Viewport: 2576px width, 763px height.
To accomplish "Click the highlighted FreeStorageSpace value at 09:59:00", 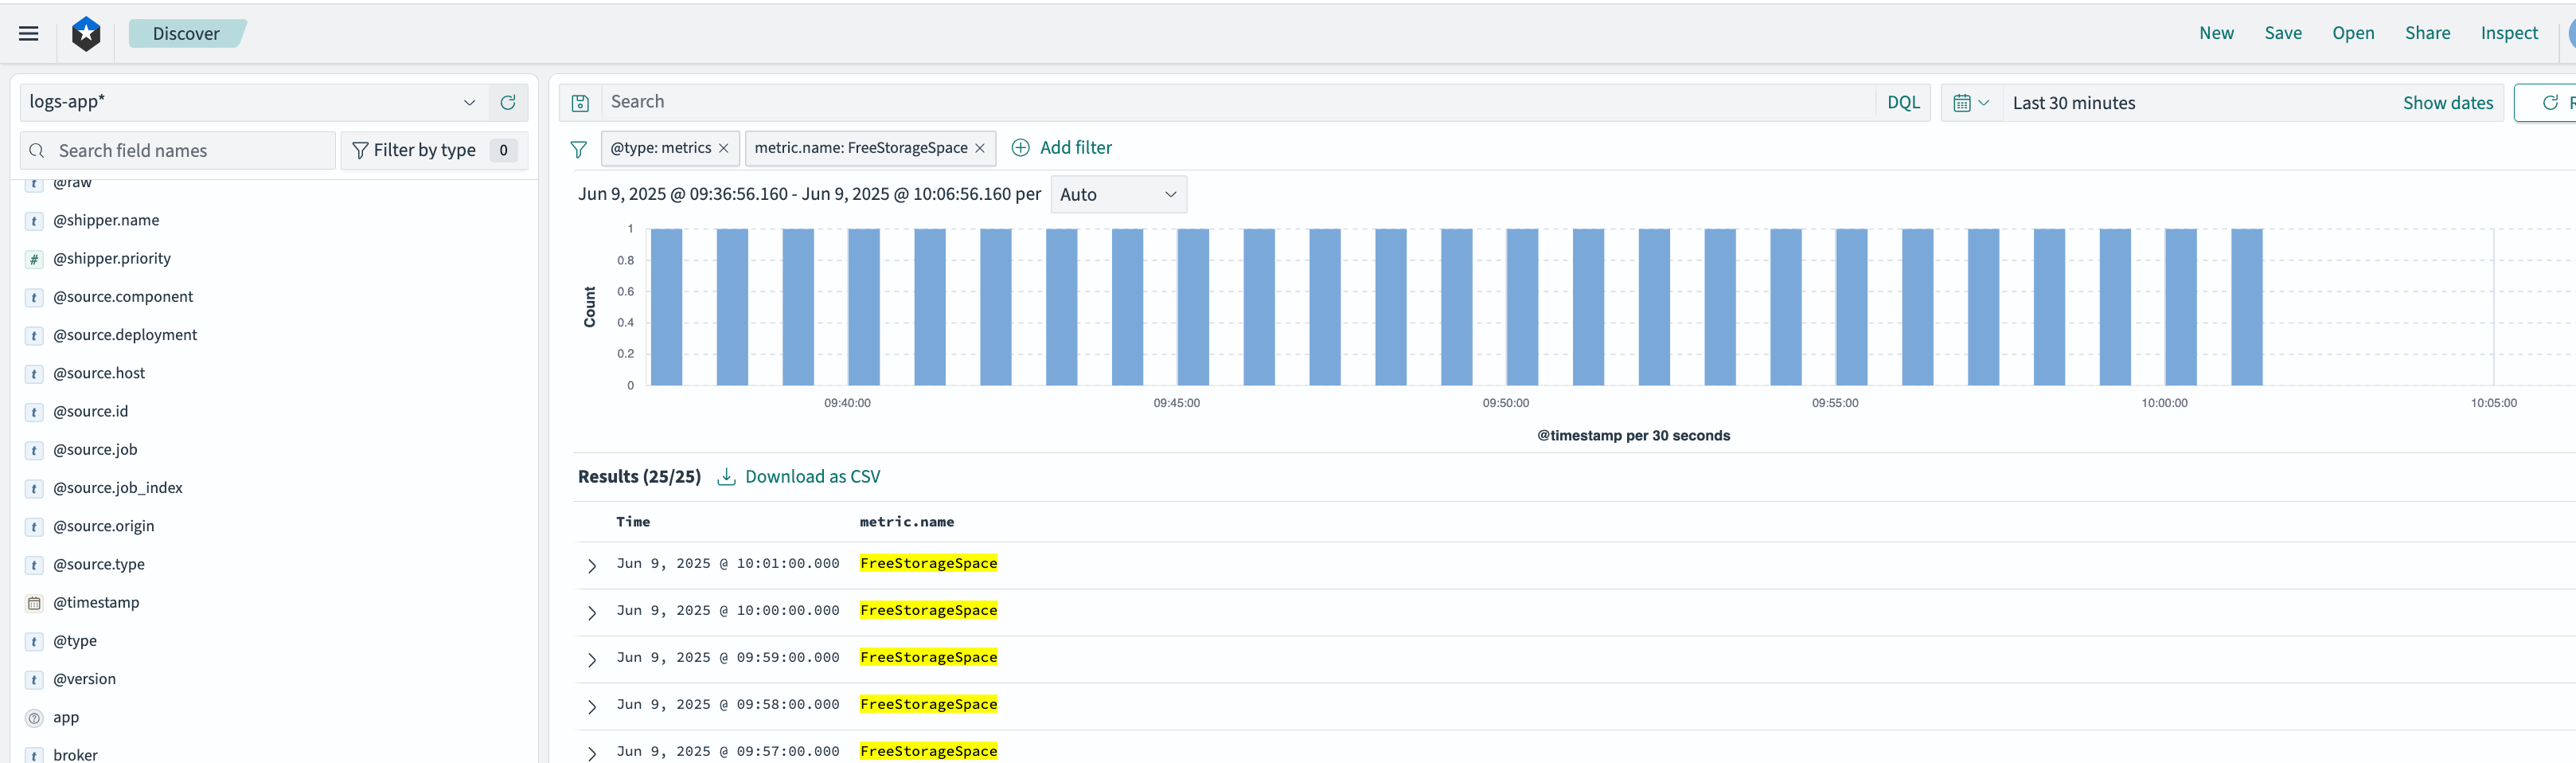I will click(928, 657).
